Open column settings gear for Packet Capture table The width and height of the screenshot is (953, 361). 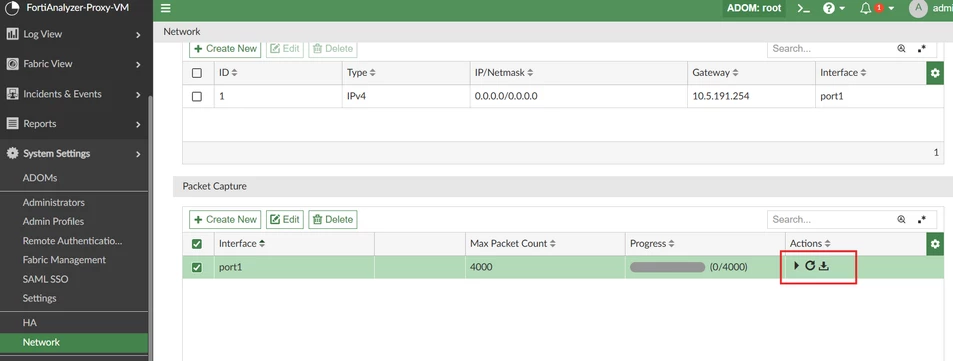[935, 244]
